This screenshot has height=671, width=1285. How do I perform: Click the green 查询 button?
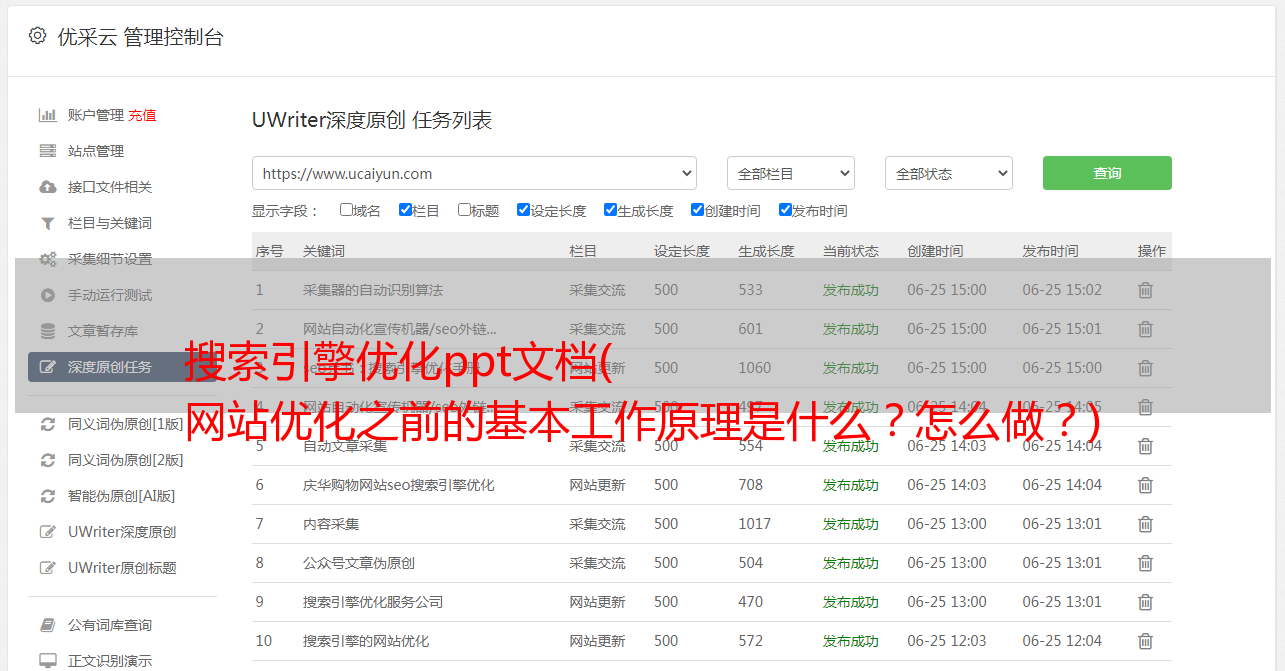1106,173
